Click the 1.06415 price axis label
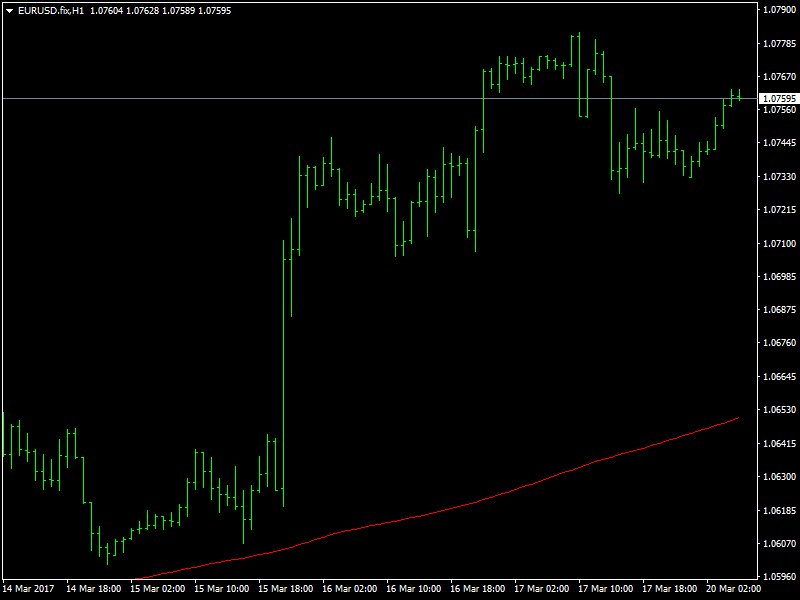This screenshot has height=600, width=800. click(x=779, y=443)
